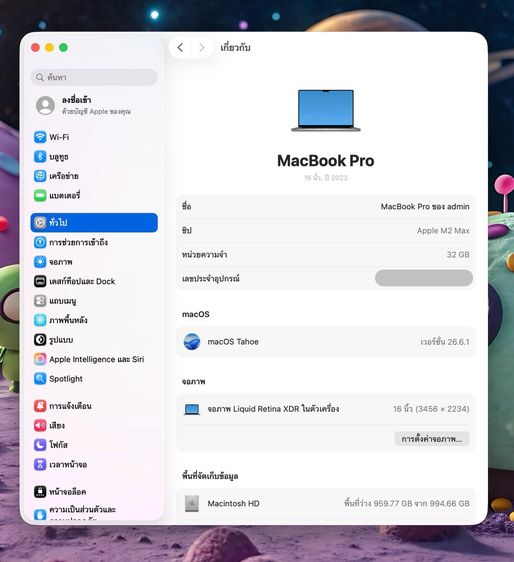The height and width of the screenshot is (562, 514).
Task: Open Spotlight settings magnifier icon
Action: point(40,378)
